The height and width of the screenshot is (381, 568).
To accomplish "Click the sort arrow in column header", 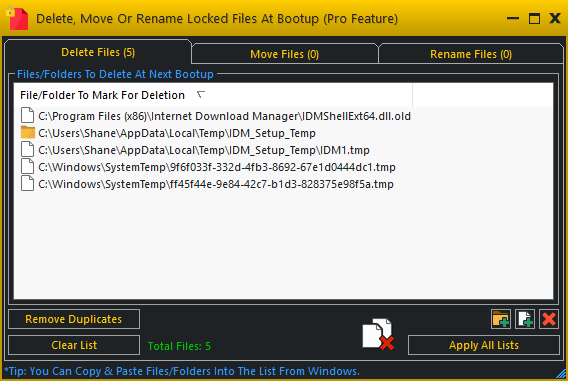I will click(x=201, y=95).
